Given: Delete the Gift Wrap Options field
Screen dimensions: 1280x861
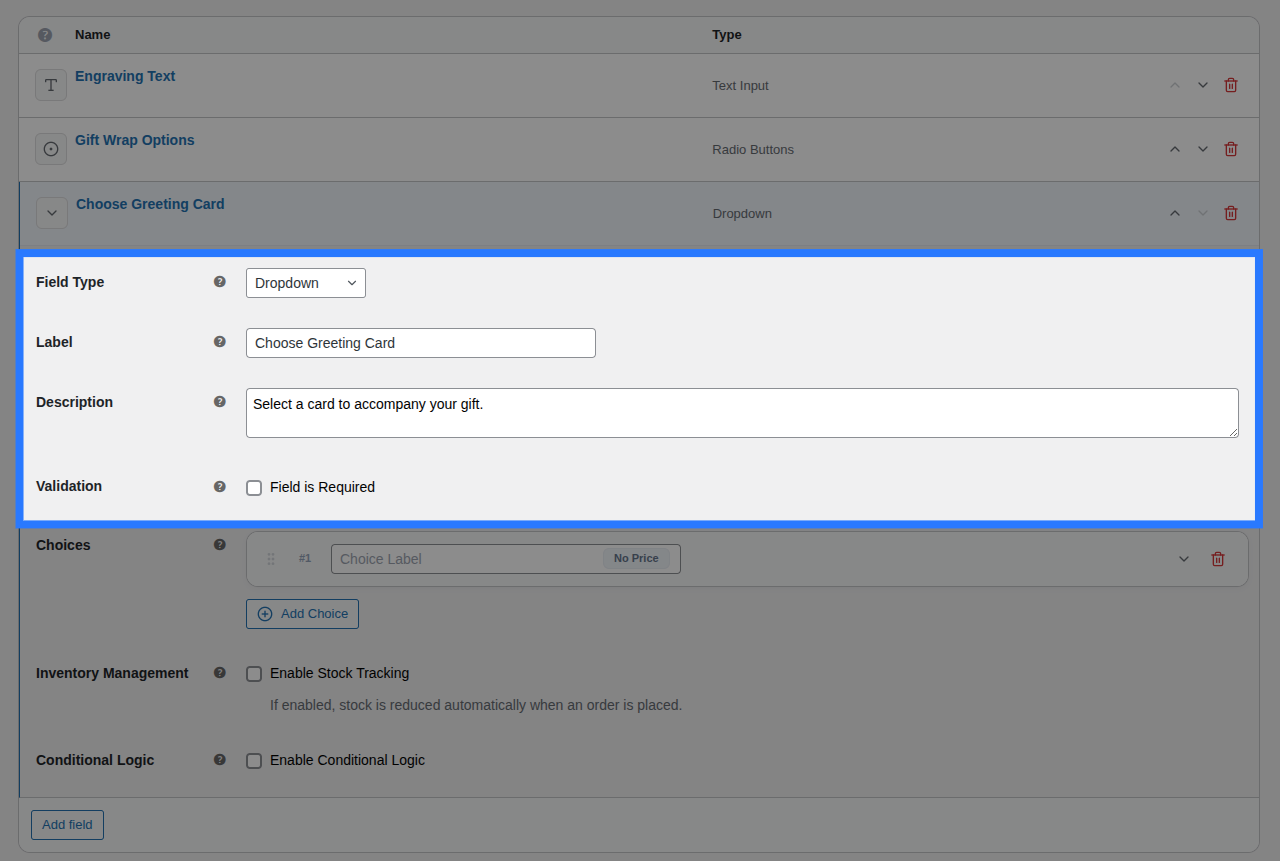Looking at the screenshot, I should [1231, 149].
